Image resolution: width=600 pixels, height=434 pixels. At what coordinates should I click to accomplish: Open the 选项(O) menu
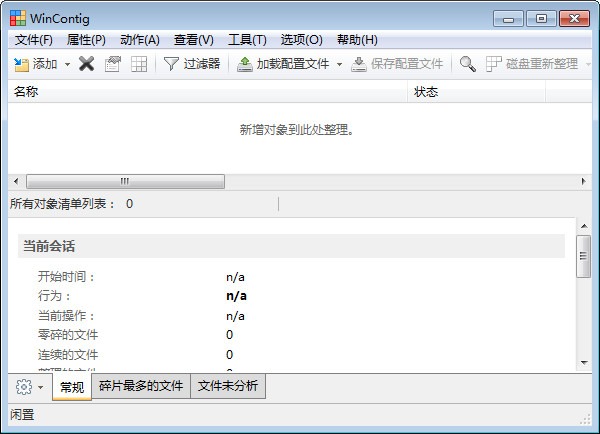(302, 40)
